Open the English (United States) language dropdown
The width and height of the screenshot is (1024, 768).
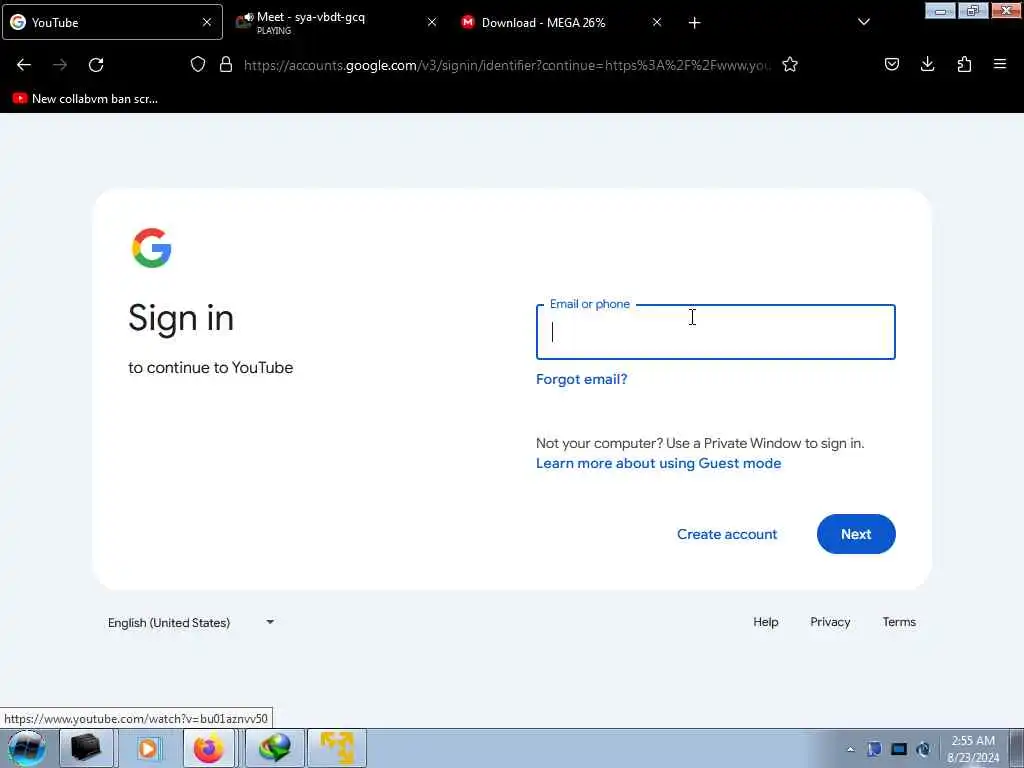click(191, 622)
